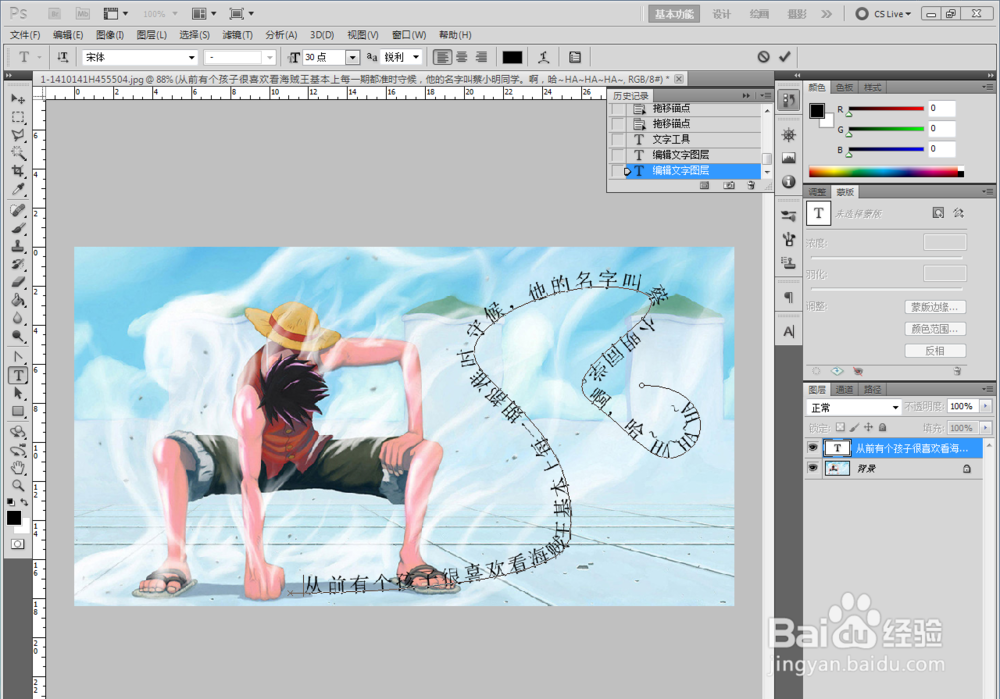Select the Hand tool
The image size is (1000, 699).
(18, 468)
